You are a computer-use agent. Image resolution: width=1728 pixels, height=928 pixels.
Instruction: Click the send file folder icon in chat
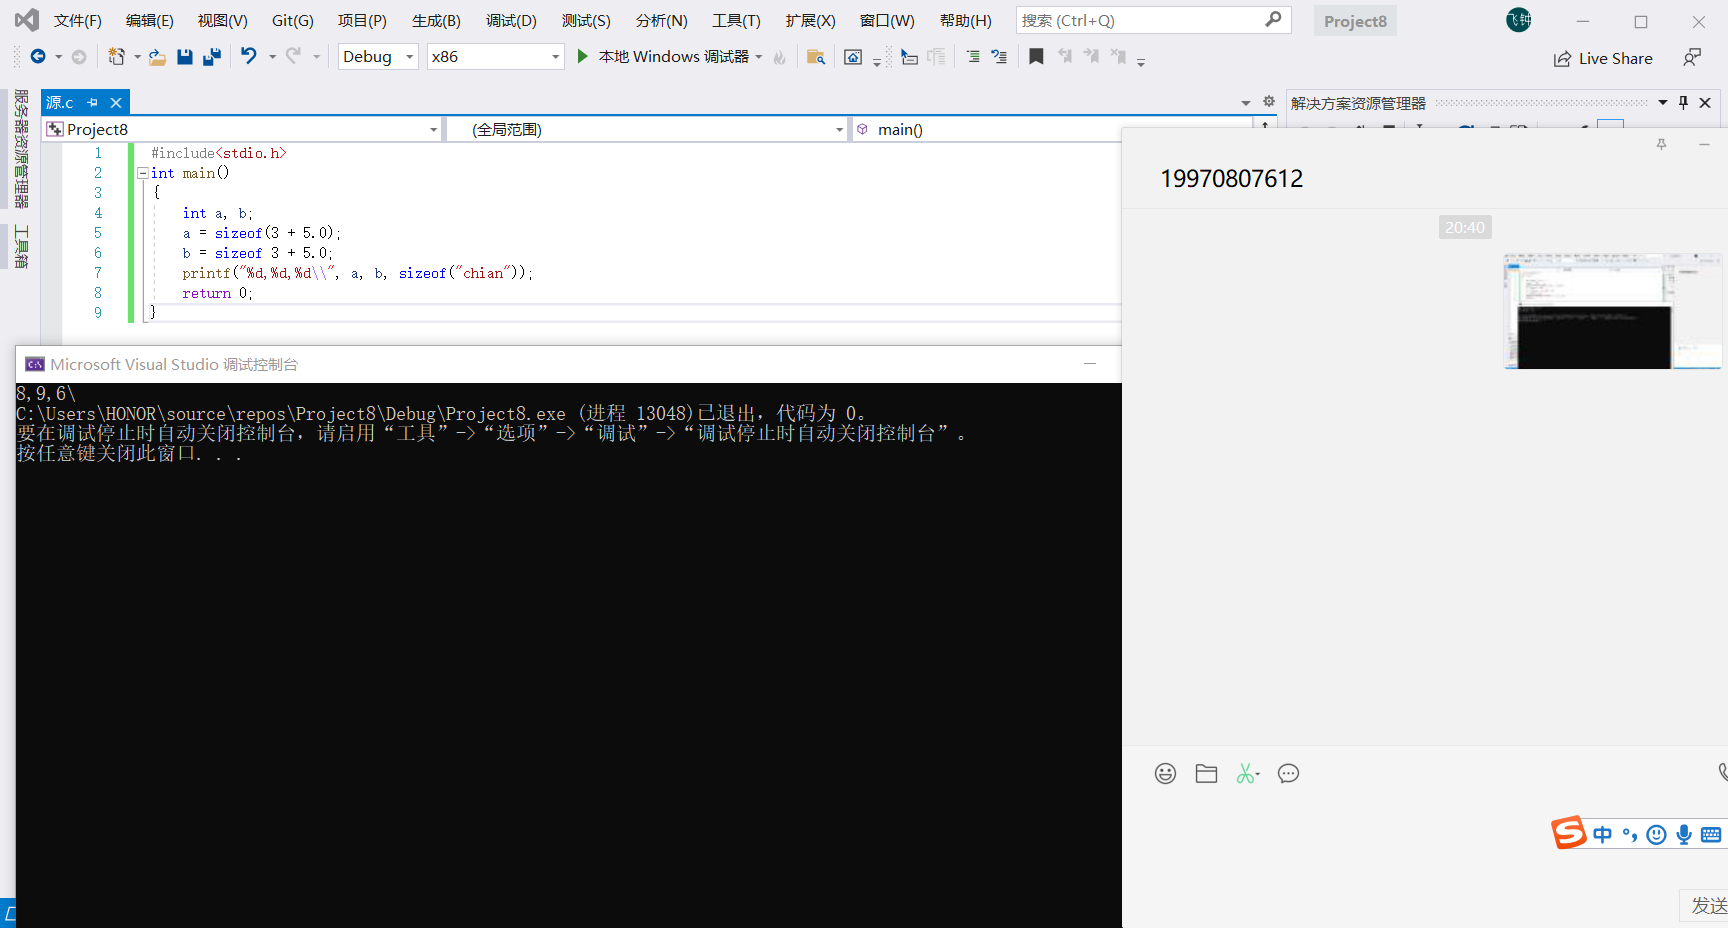1206,773
